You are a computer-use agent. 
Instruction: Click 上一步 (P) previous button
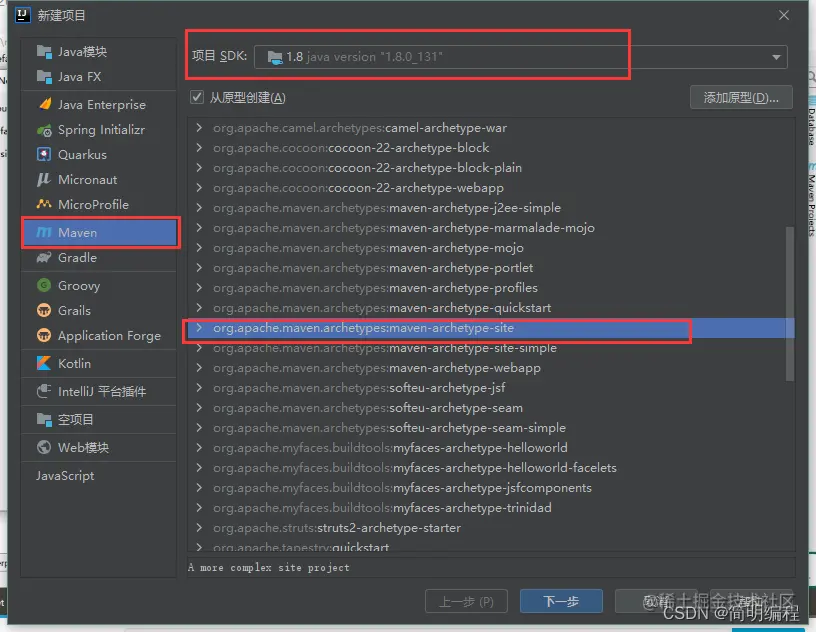[x=466, y=601]
